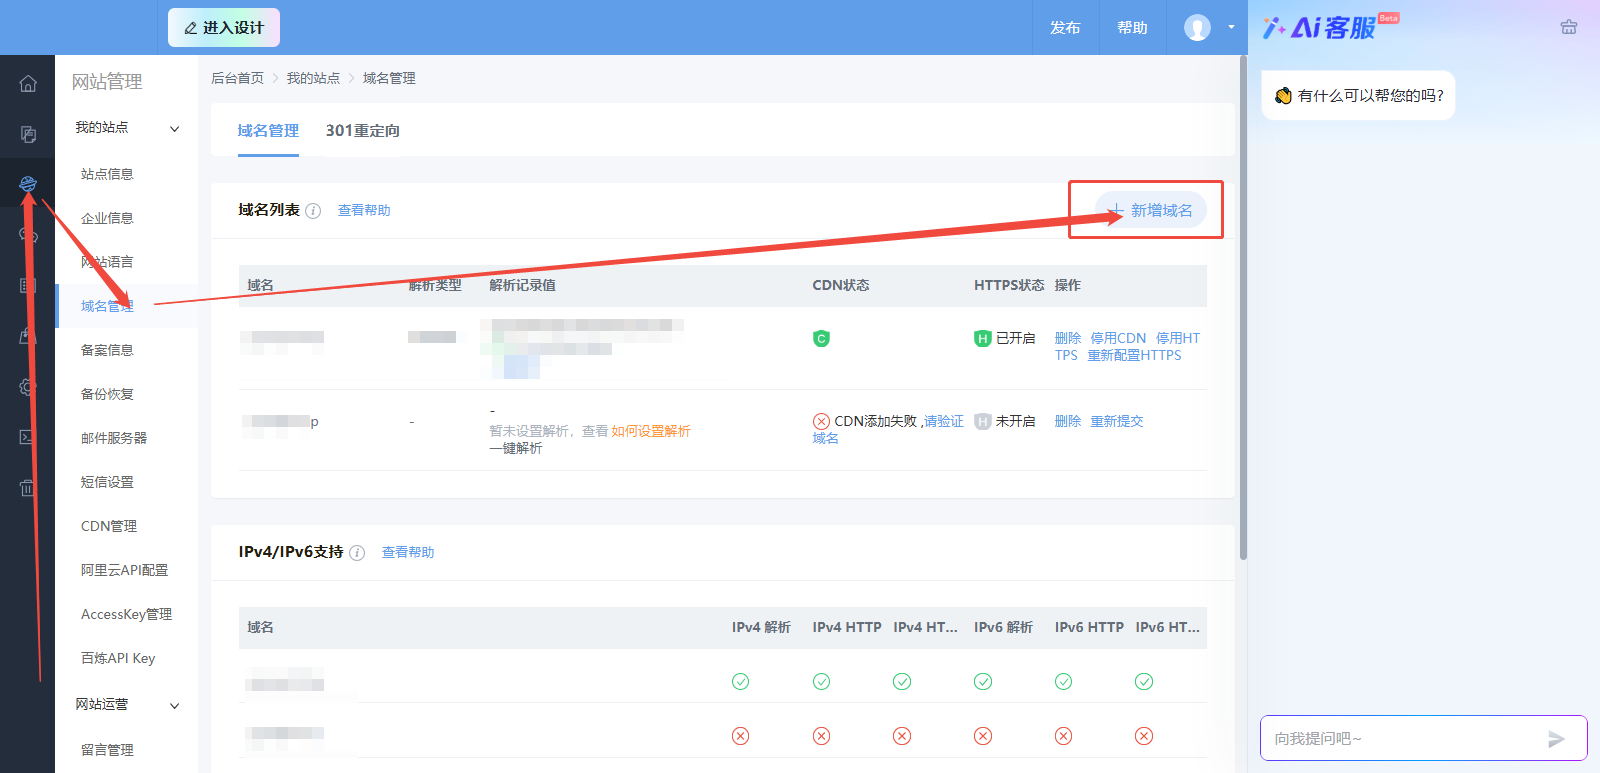Click the pages icon in the dark sidebar
The width and height of the screenshot is (1600, 773).
point(28,134)
